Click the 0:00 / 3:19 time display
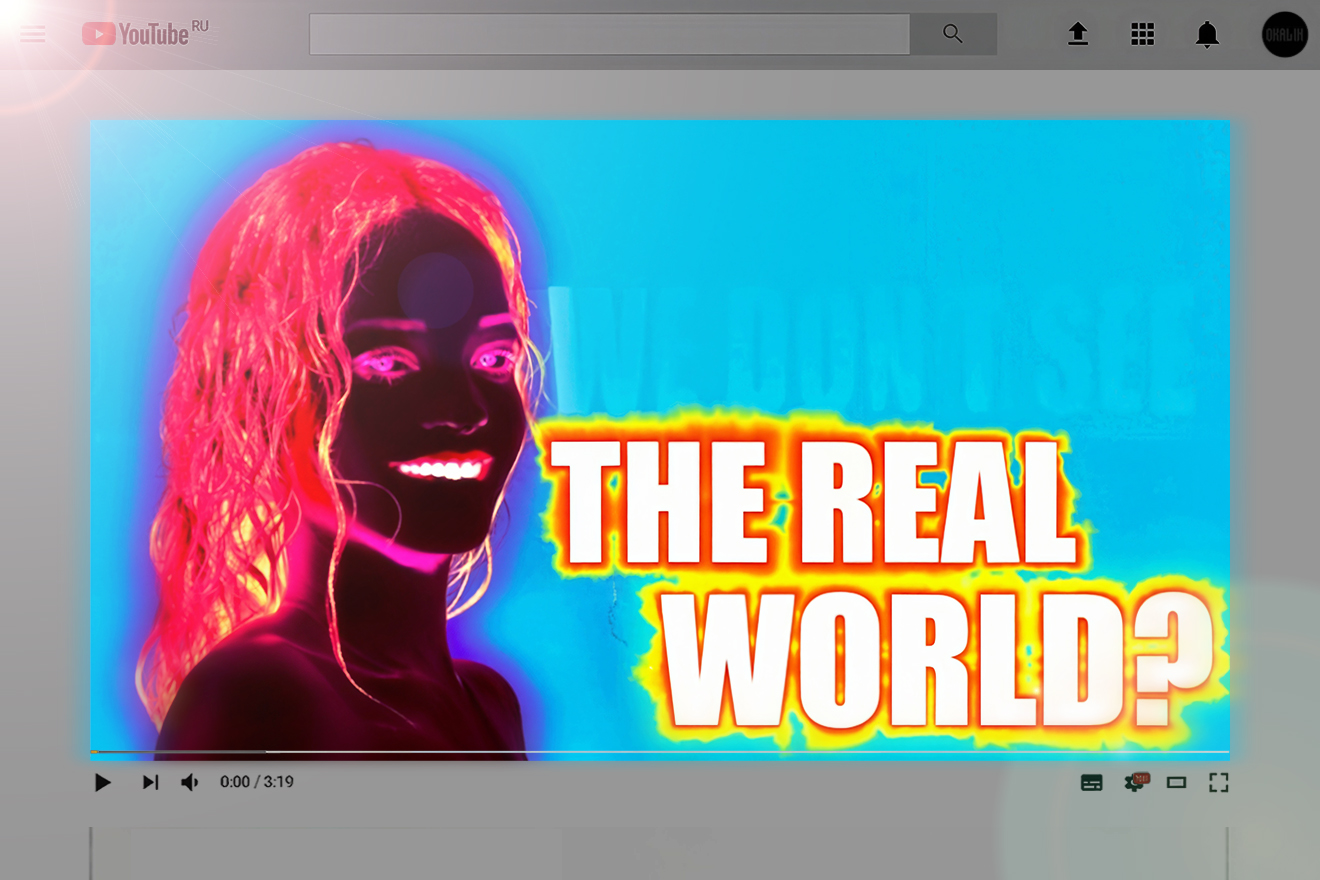The width and height of the screenshot is (1320, 880). [x=257, y=782]
